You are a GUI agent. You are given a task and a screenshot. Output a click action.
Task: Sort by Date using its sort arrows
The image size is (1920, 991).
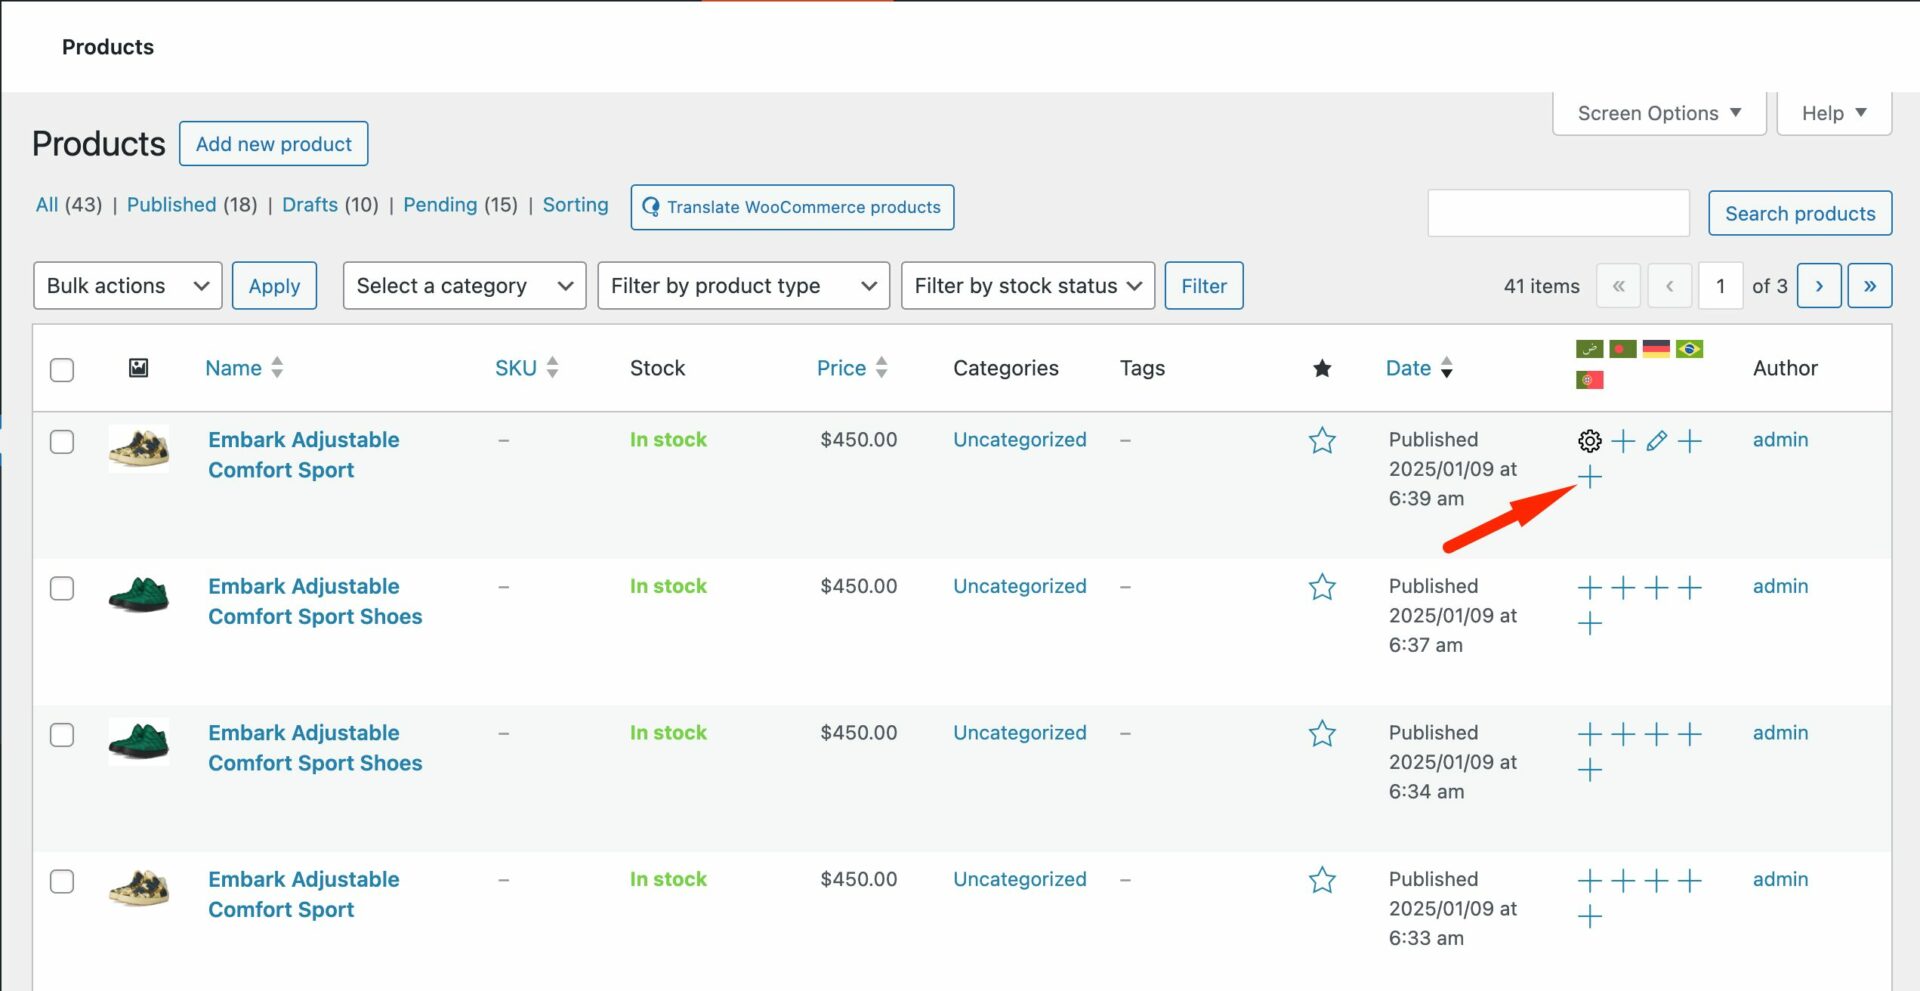pos(1446,367)
